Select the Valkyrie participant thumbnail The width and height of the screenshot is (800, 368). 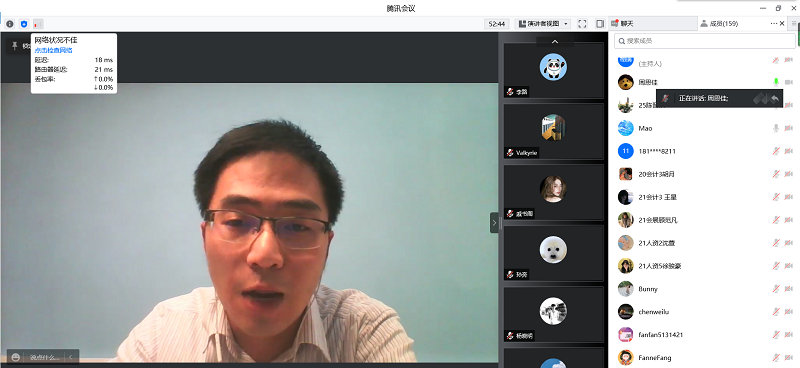coord(554,132)
